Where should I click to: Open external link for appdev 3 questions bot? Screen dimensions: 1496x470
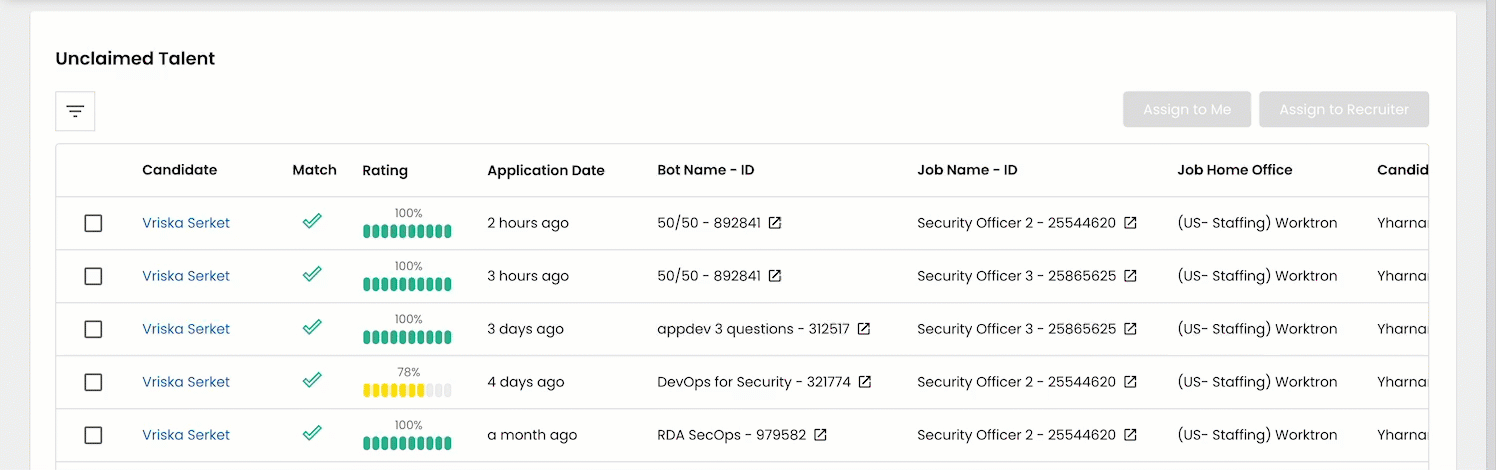pos(864,329)
